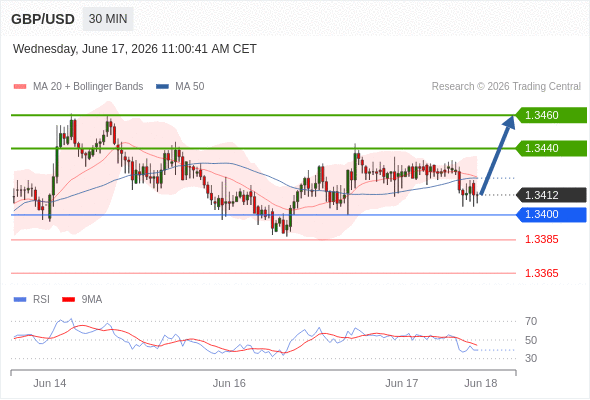Click the 1.3460 resistance price tag
The width and height of the screenshot is (590, 400).
pyautogui.click(x=551, y=115)
